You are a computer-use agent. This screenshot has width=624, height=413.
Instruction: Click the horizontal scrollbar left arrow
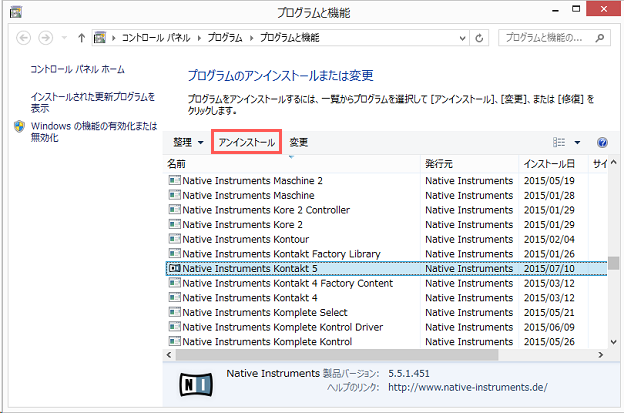point(169,355)
